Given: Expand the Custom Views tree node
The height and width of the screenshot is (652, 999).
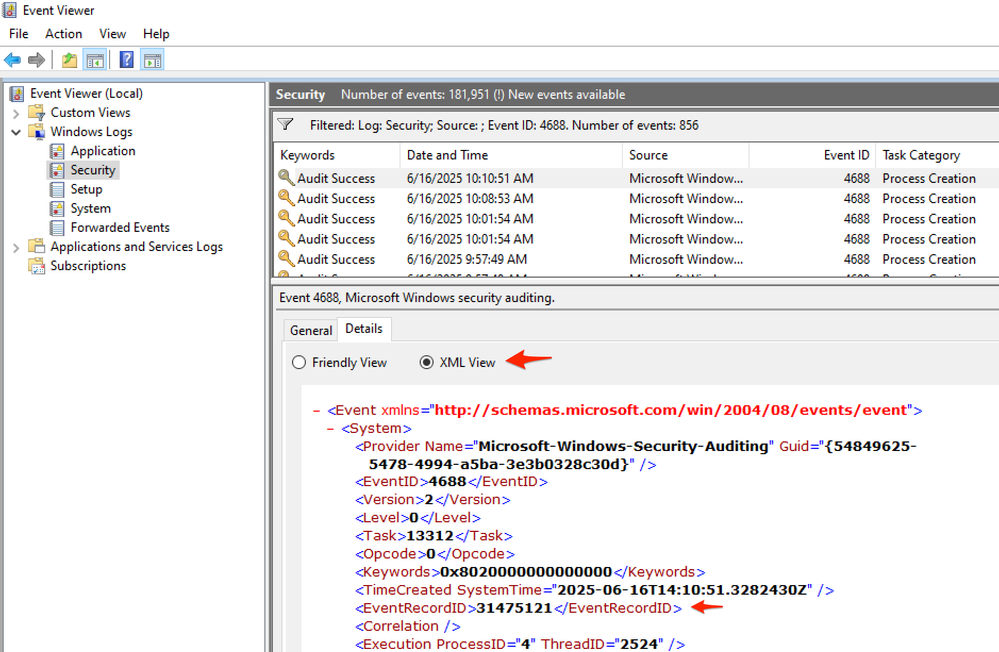Looking at the screenshot, I should [x=16, y=113].
